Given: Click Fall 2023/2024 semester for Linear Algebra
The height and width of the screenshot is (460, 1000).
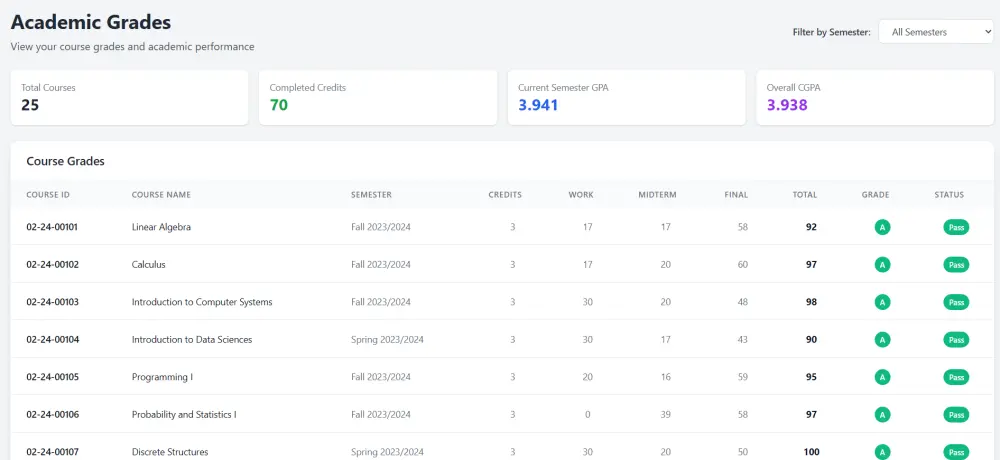Looking at the screenshot, I should (381, 226).
